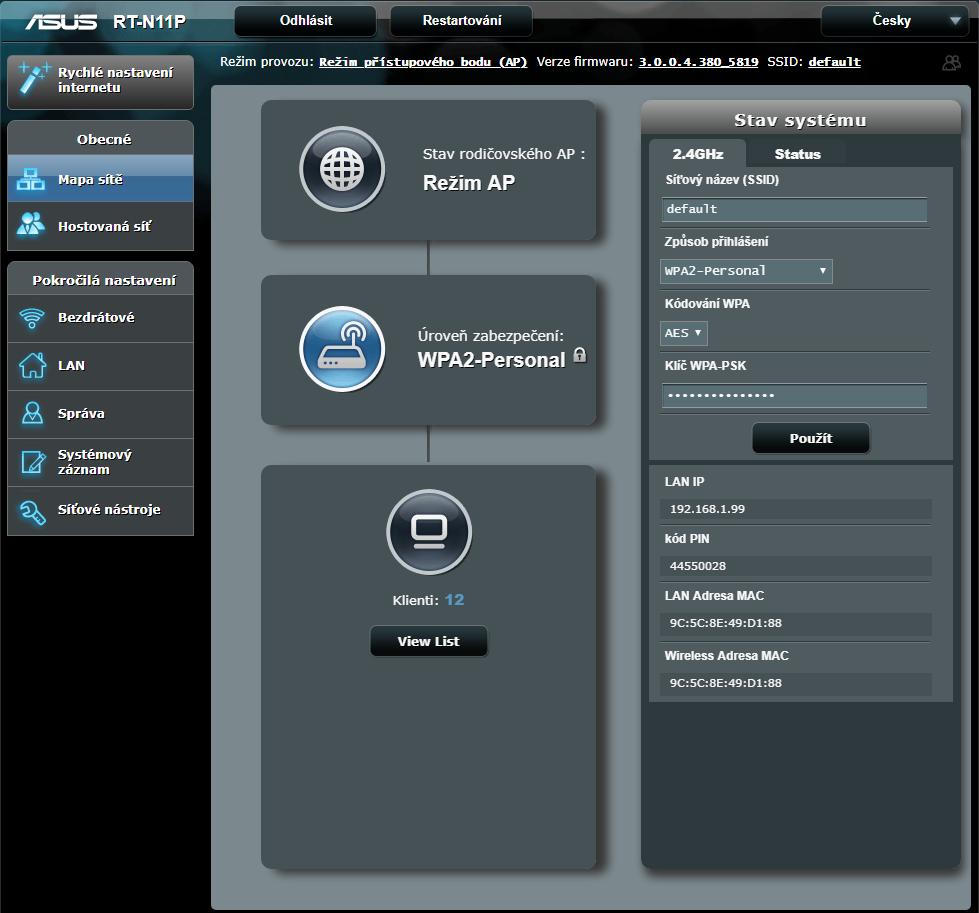Select the router security level icon
979x913 pixels.
342,349
